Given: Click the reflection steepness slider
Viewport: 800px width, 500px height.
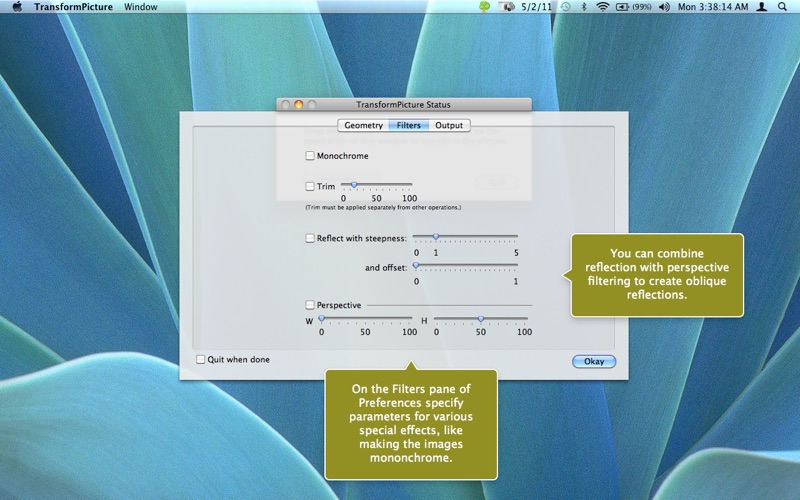Looking at the screenshot, I should click(465, 237).
